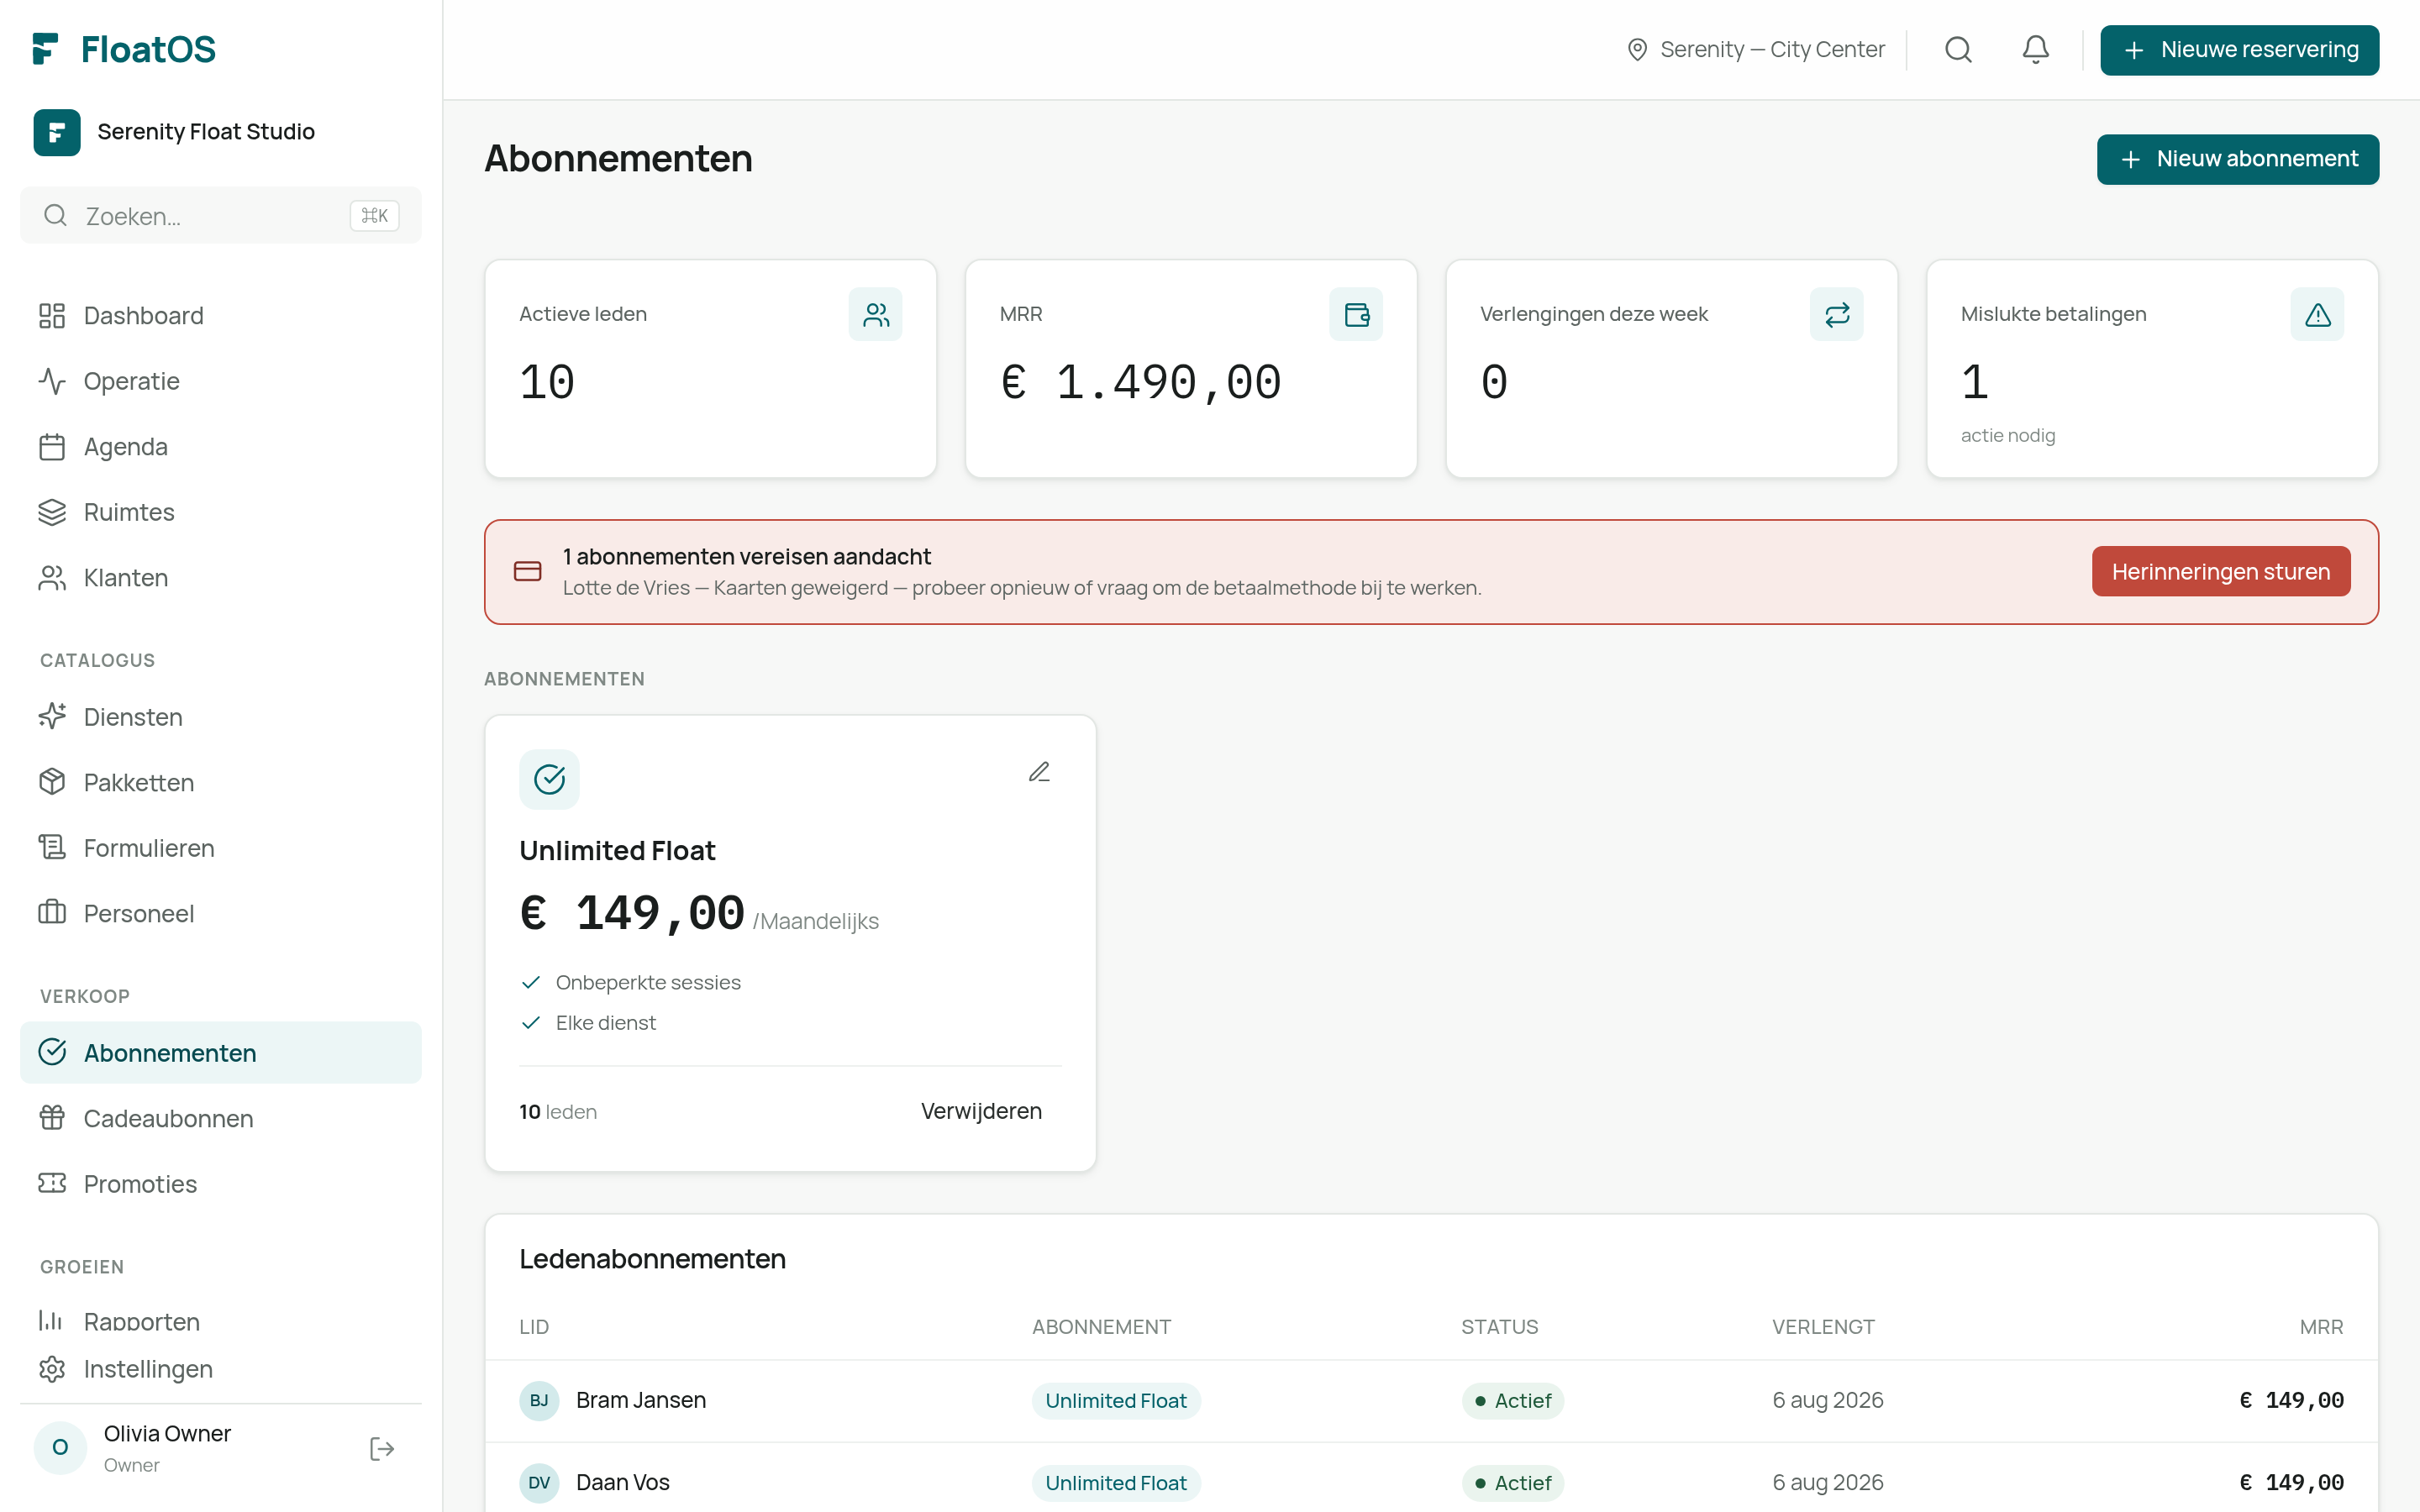Click the Nieuwe reservering button
Image resolution: width=2420 pixels, height=1512 pixels.
(x=2239, y=50)
